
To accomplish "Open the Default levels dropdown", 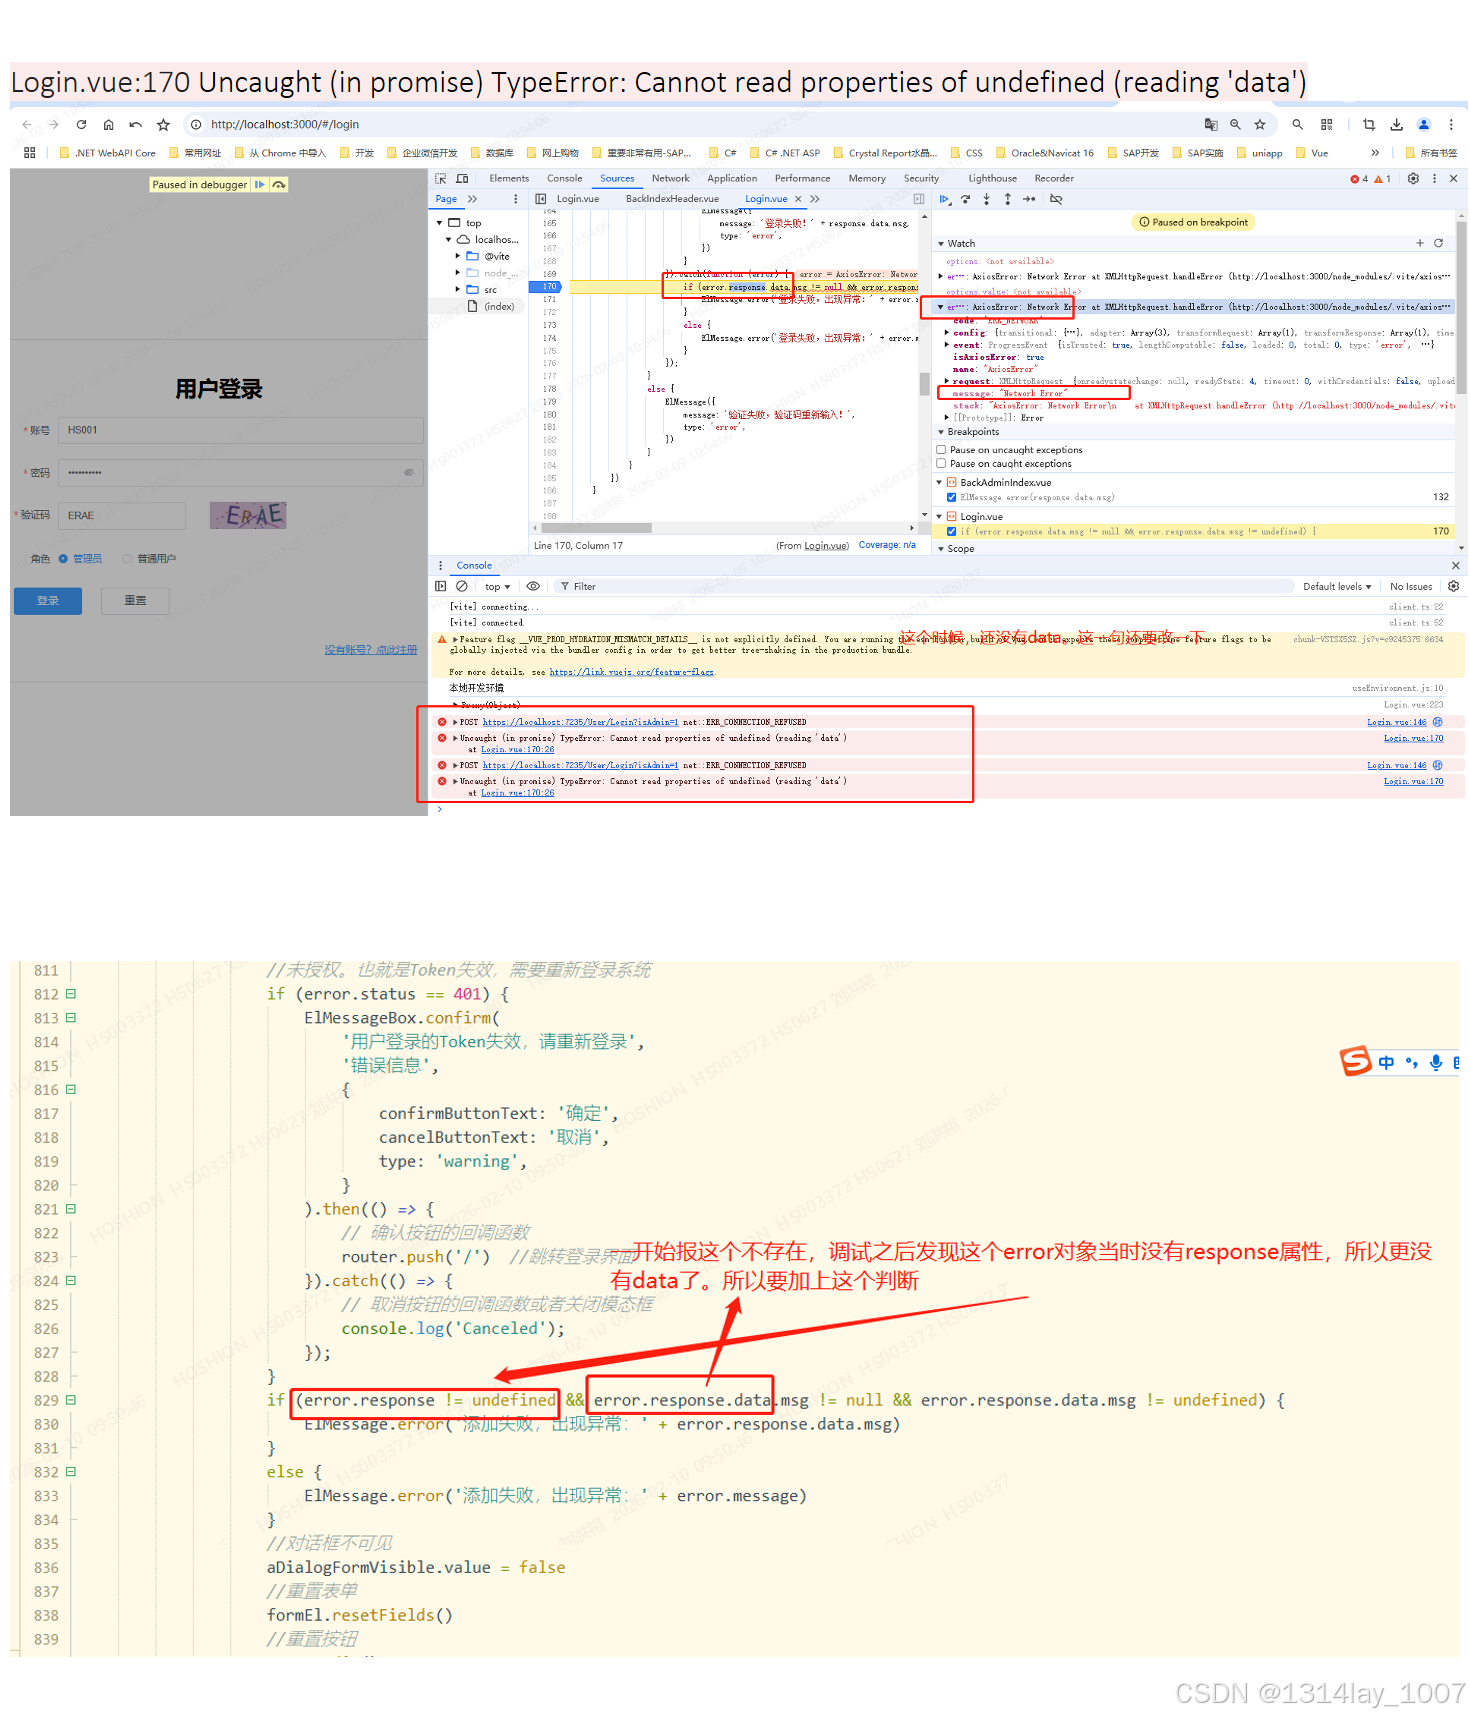I will (x=1338, y=587).
